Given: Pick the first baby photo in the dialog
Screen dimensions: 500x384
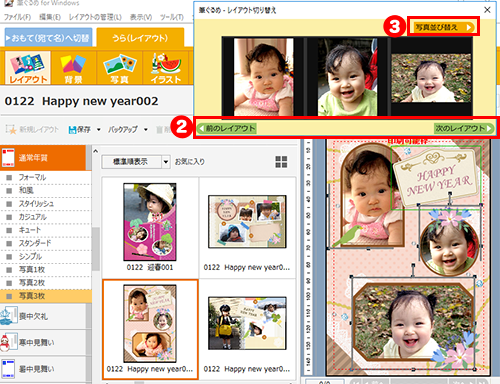Looking at the screenshot, I should (263, 77).
